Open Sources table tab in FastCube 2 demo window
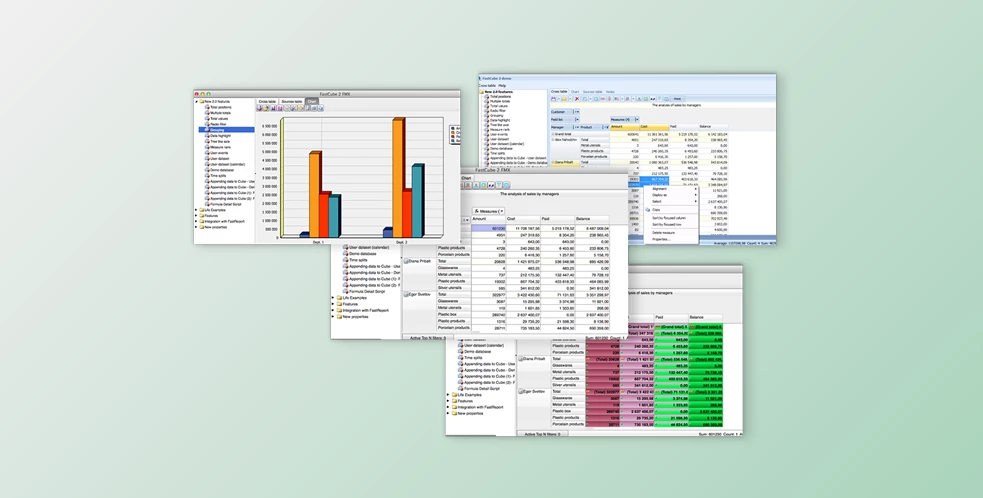Image resolution: width=983 pixels, height=498 pixels. click(x=592, y=92)
